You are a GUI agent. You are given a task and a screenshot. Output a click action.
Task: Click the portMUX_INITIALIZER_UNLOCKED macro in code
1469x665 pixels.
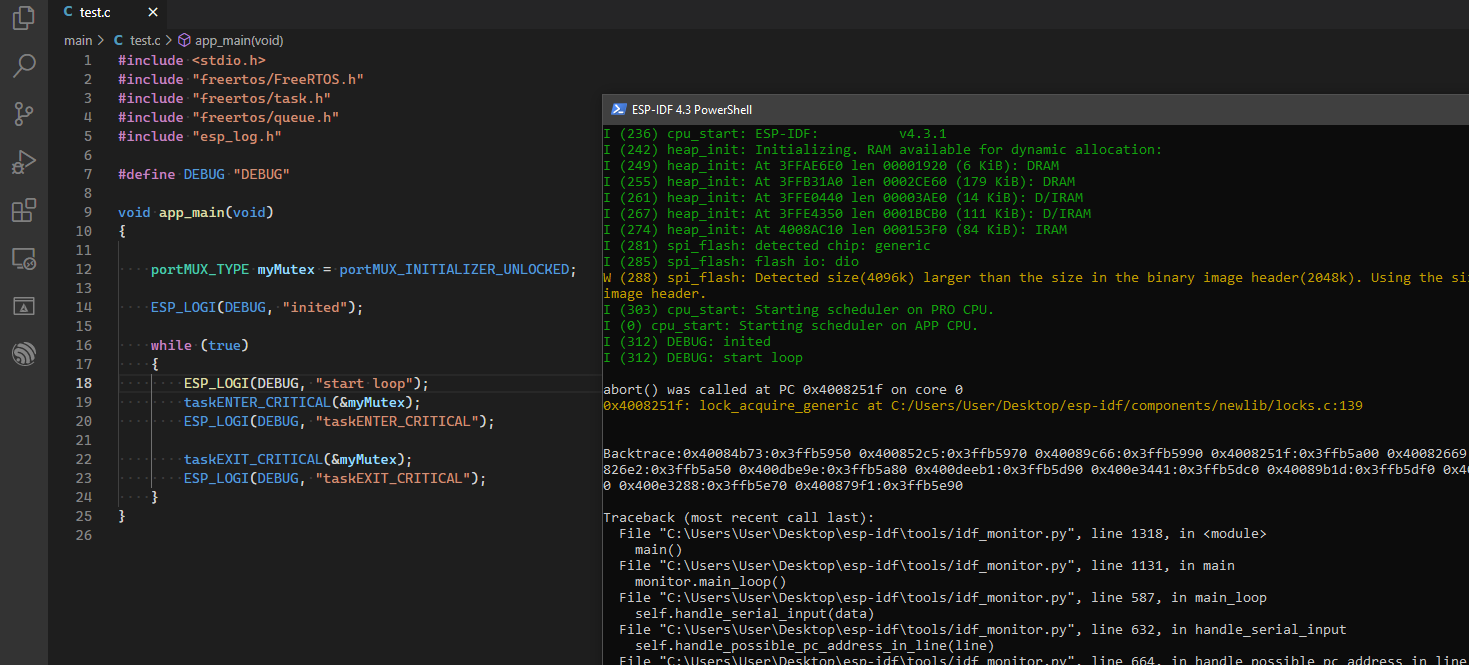454,269
